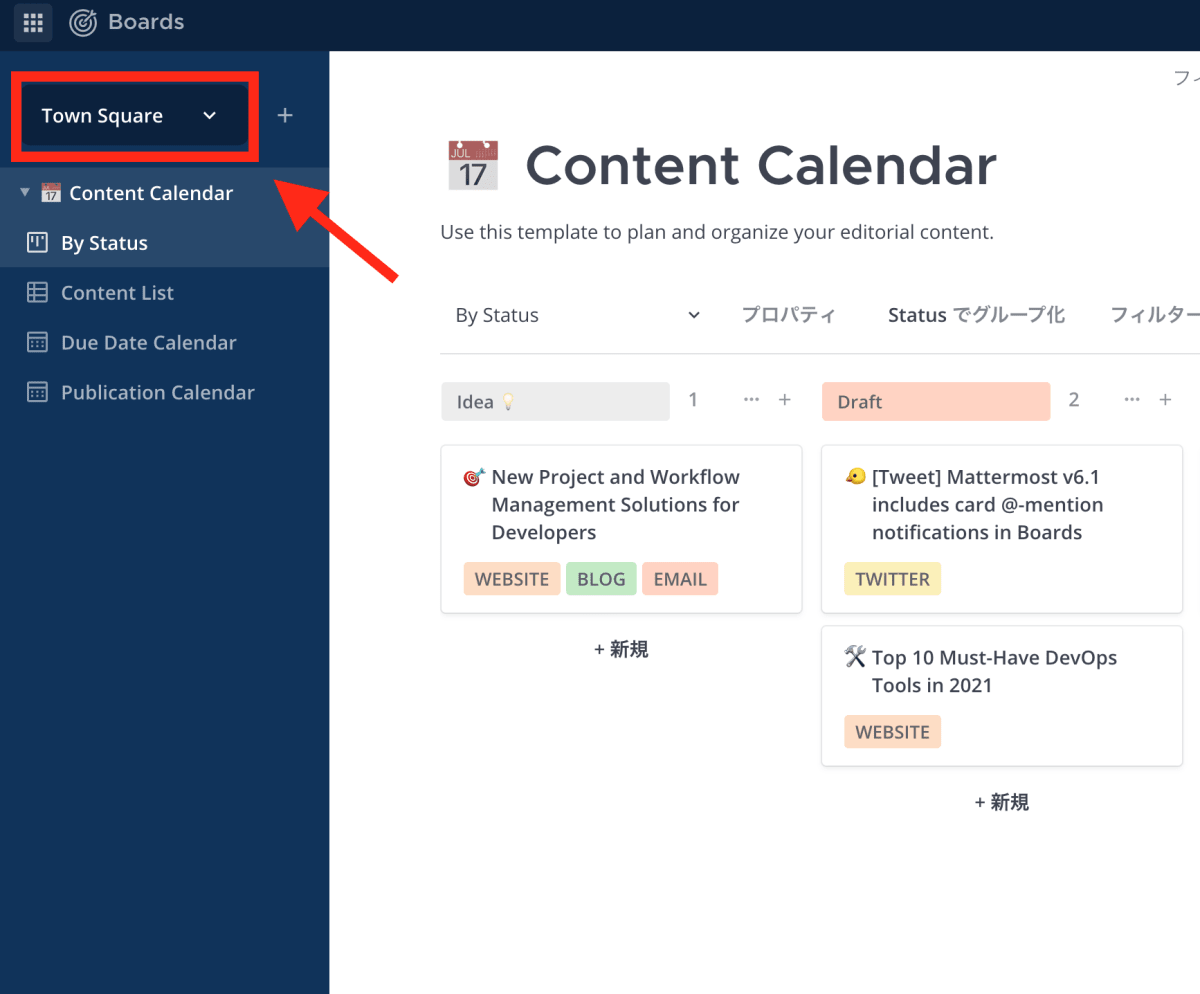Open Draft column options ellipsis menu
Viewport: 1200px width, 994px height.
(1132, 400)
